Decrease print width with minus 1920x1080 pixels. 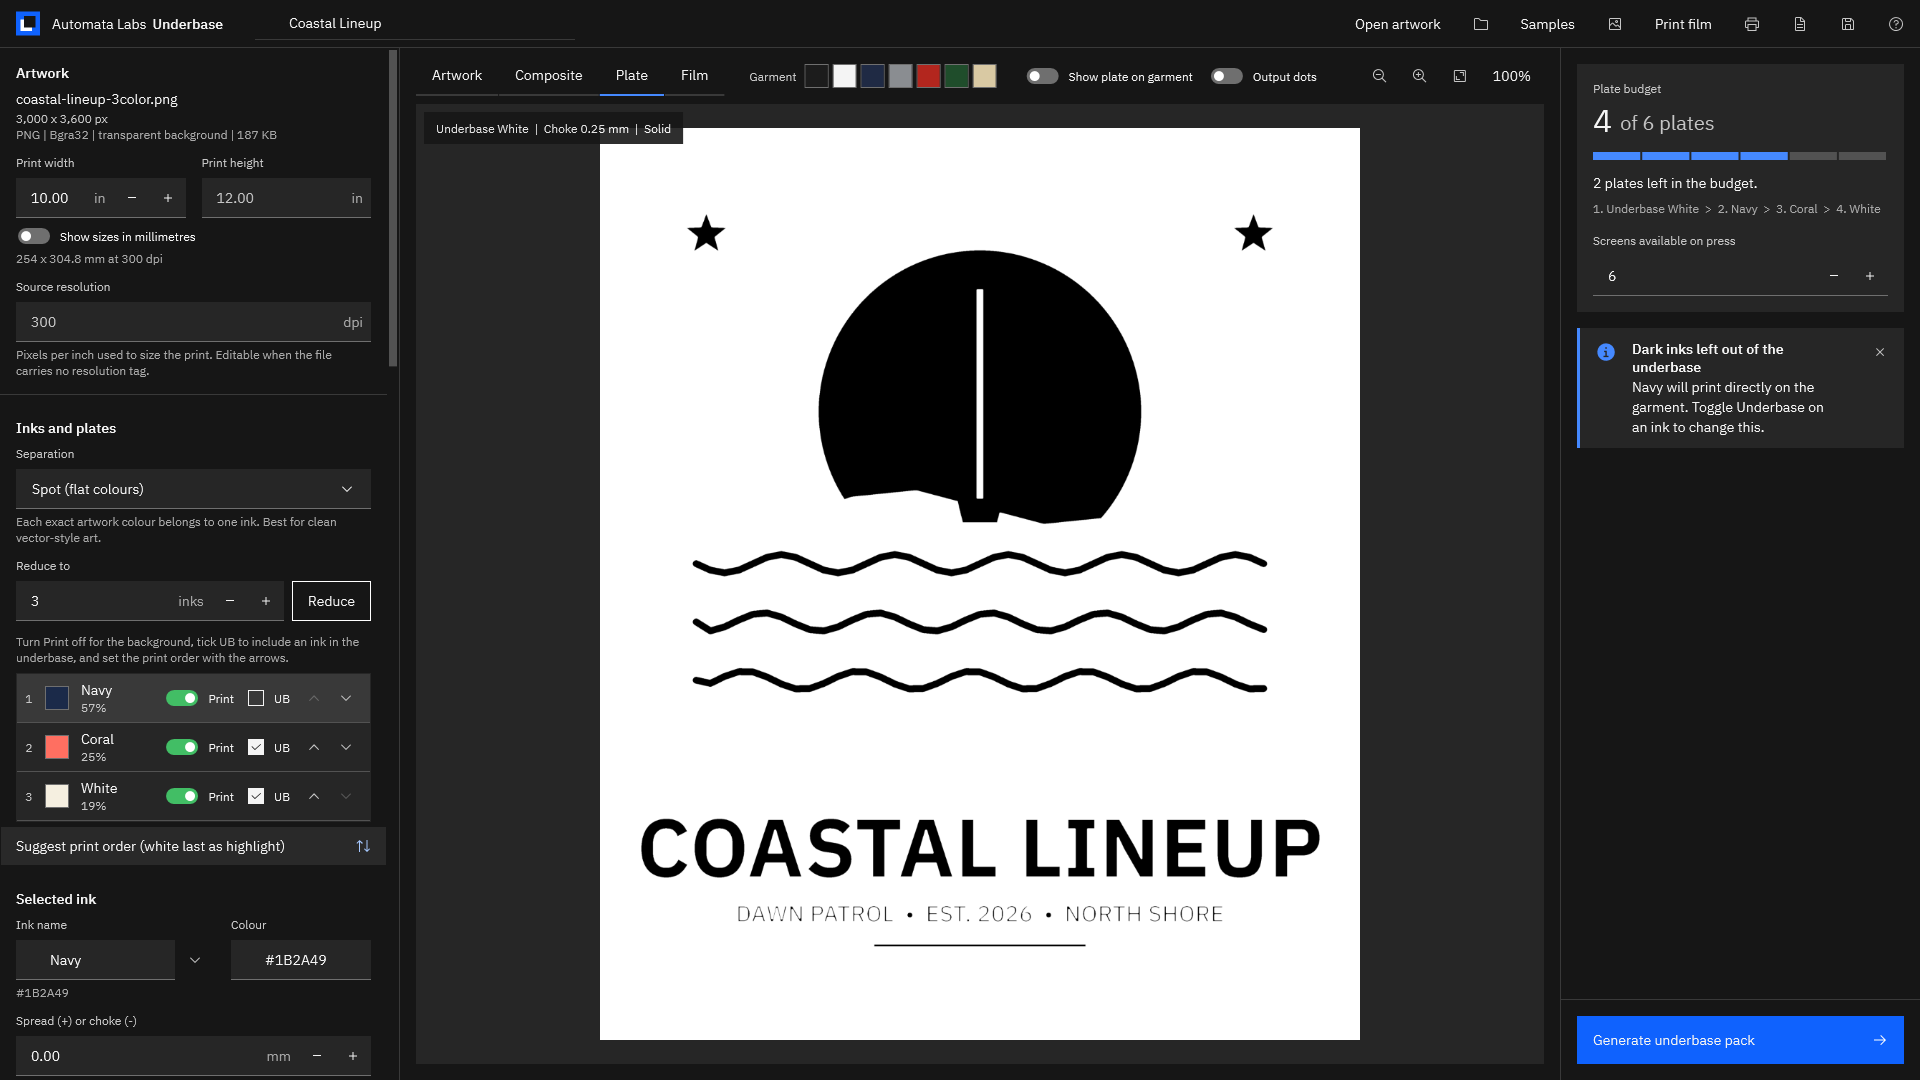click(132, 198)
